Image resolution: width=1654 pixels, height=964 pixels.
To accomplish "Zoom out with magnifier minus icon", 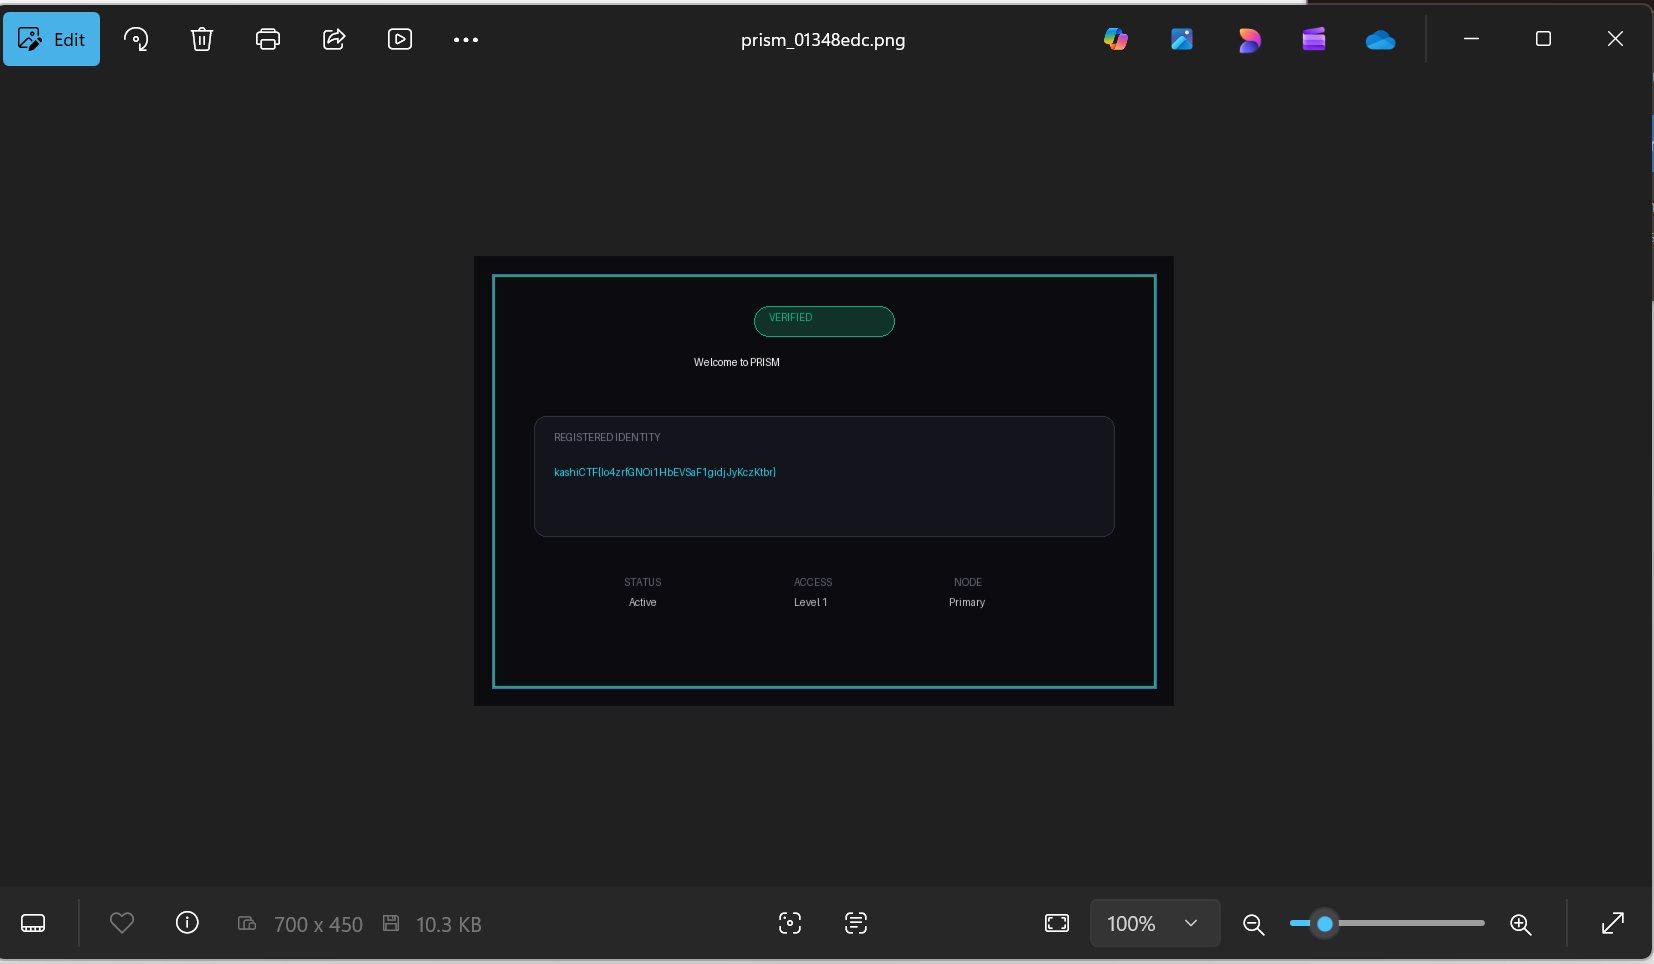I will pyautogui.click(x=1254, y=924).
